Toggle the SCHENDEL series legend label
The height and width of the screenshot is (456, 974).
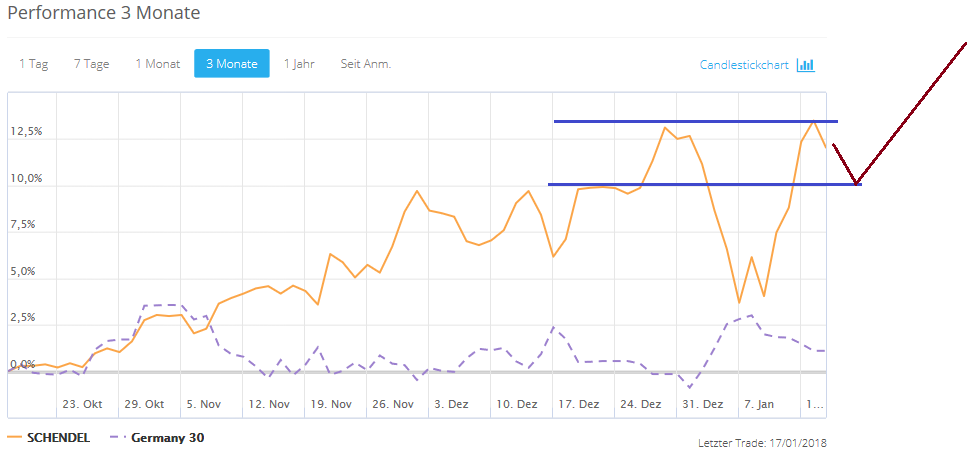58,438
